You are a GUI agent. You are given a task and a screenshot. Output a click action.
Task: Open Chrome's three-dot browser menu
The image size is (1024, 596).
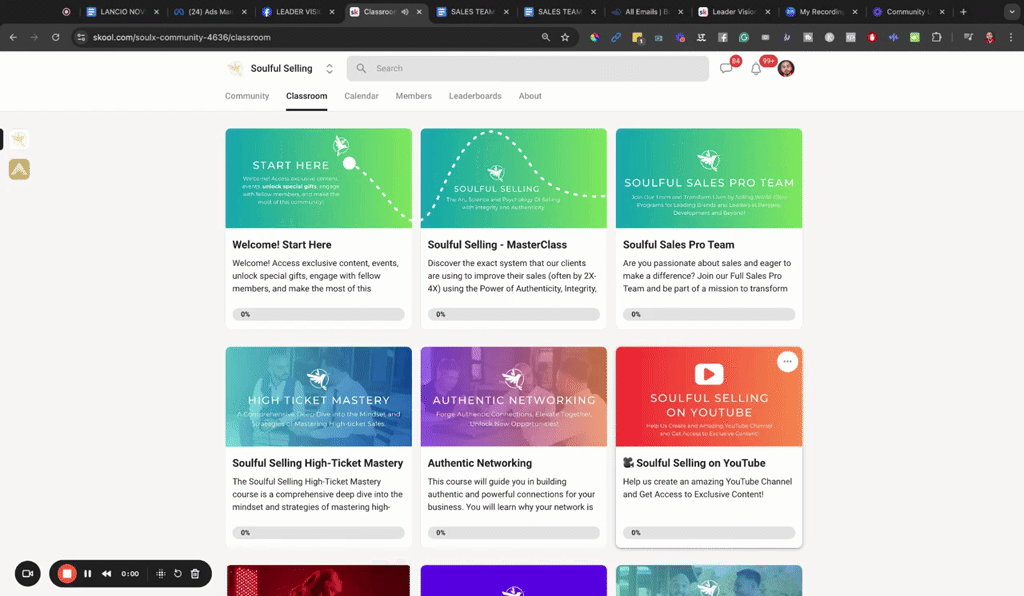coord(1011,36)
